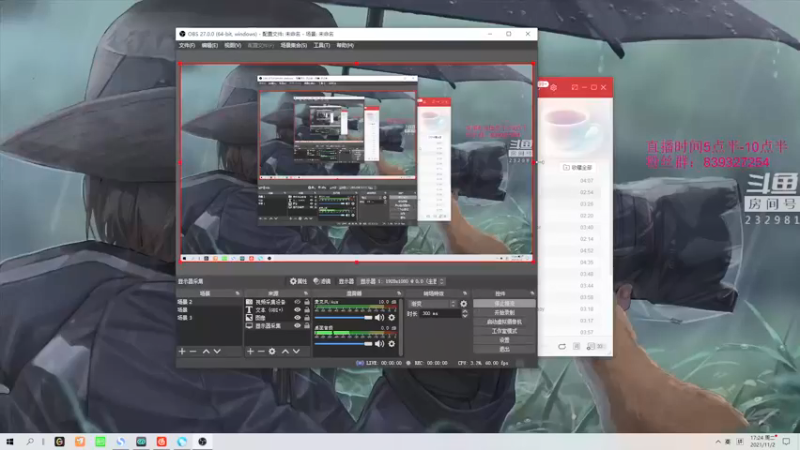Remove selected source with Sources panel minus icon
Viewport: 800px width, 450px height.
[x=261, y=352]
